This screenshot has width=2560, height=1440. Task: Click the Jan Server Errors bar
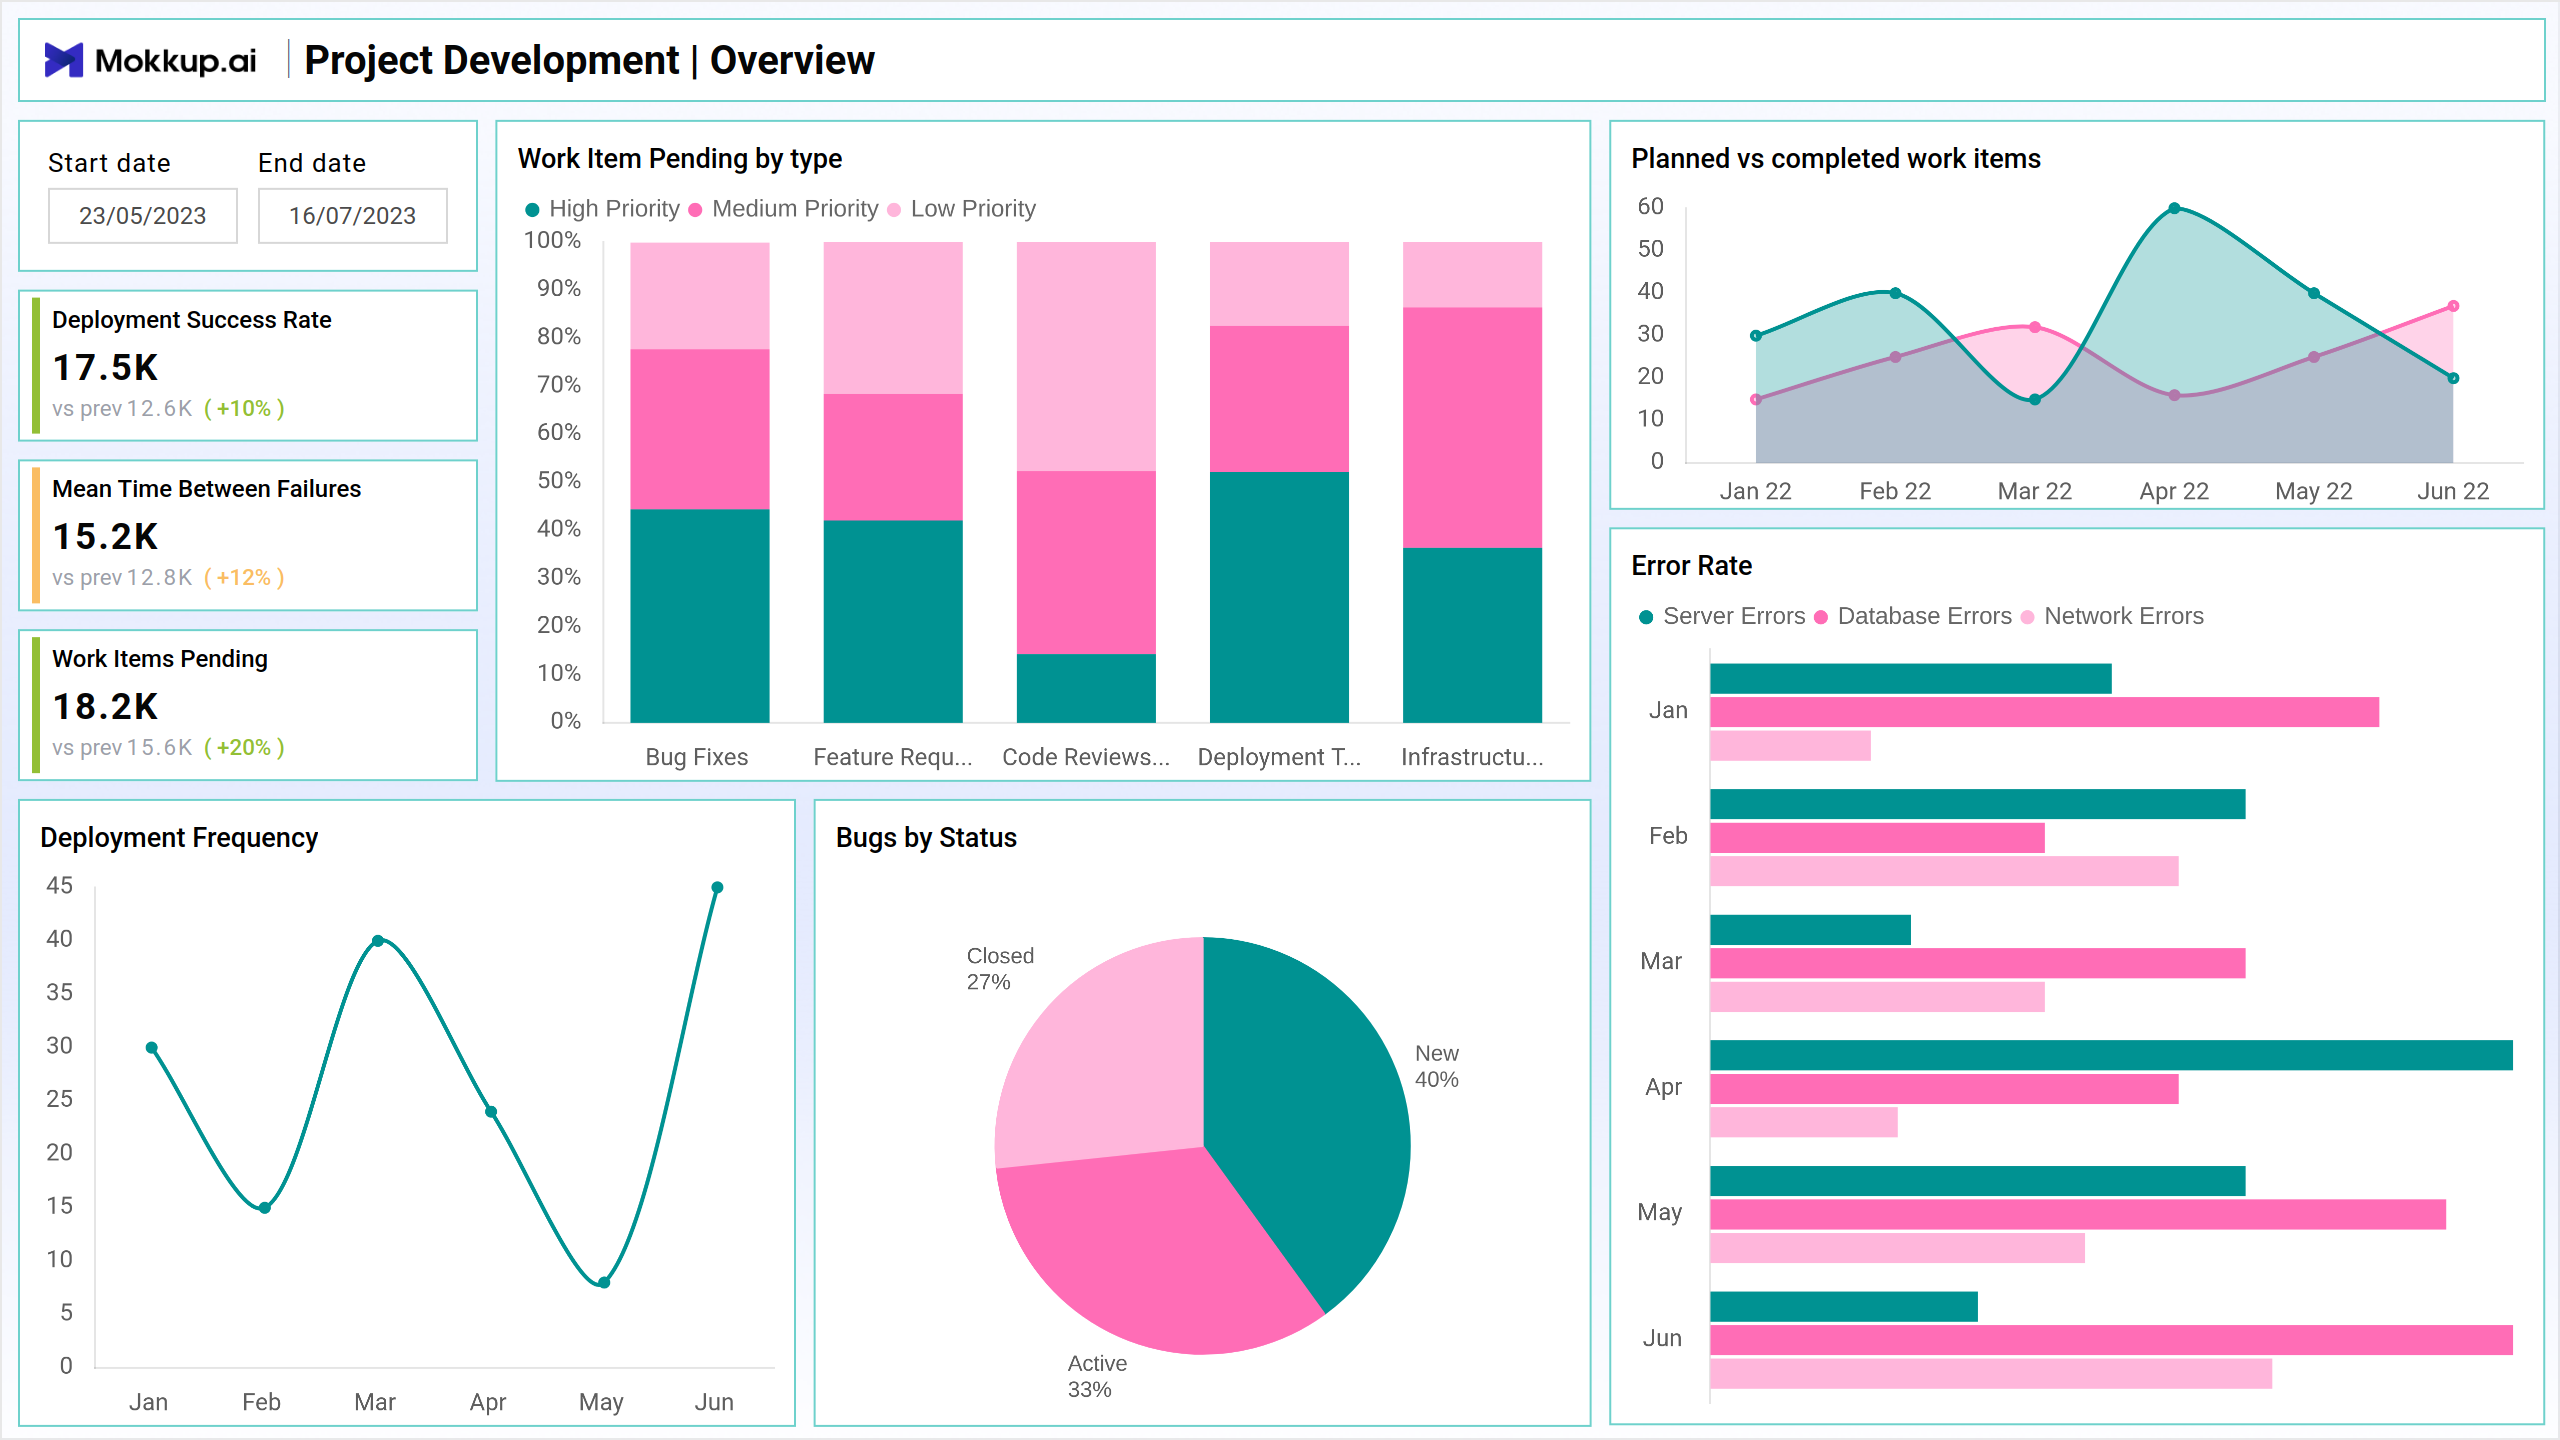coord(1910,679)
